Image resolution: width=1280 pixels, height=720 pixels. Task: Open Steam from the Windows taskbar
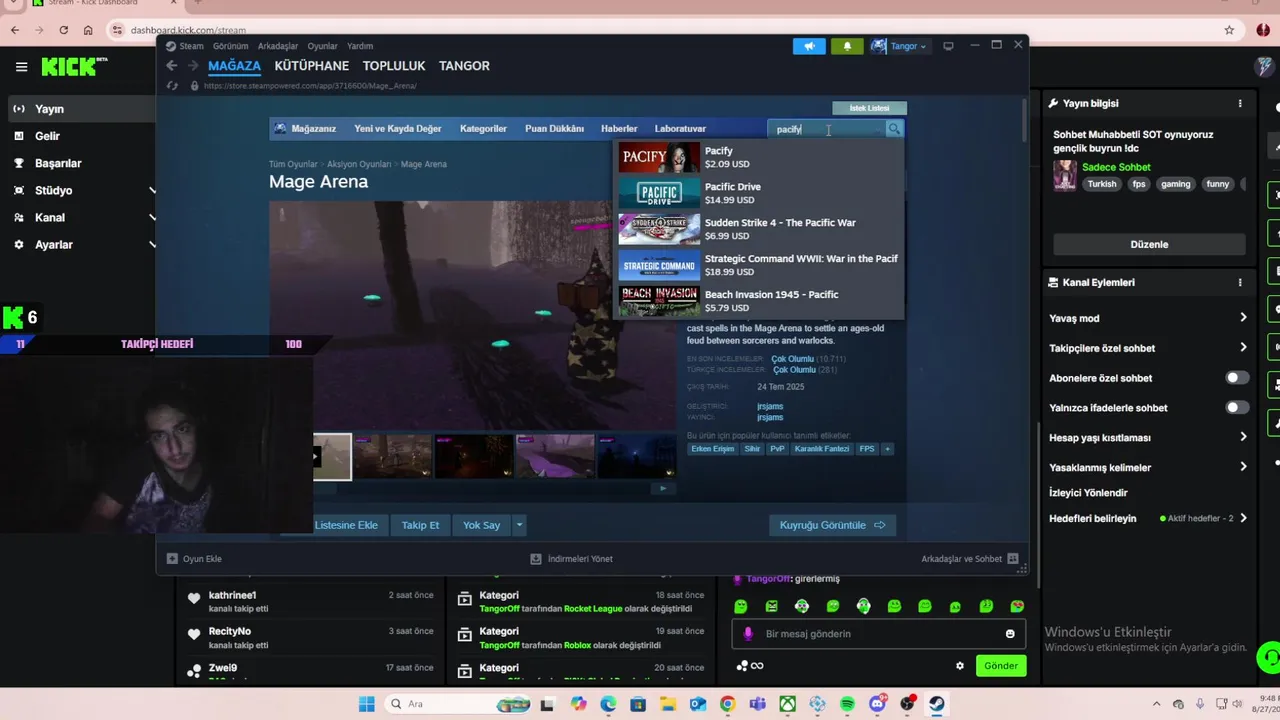coord(937,704)
